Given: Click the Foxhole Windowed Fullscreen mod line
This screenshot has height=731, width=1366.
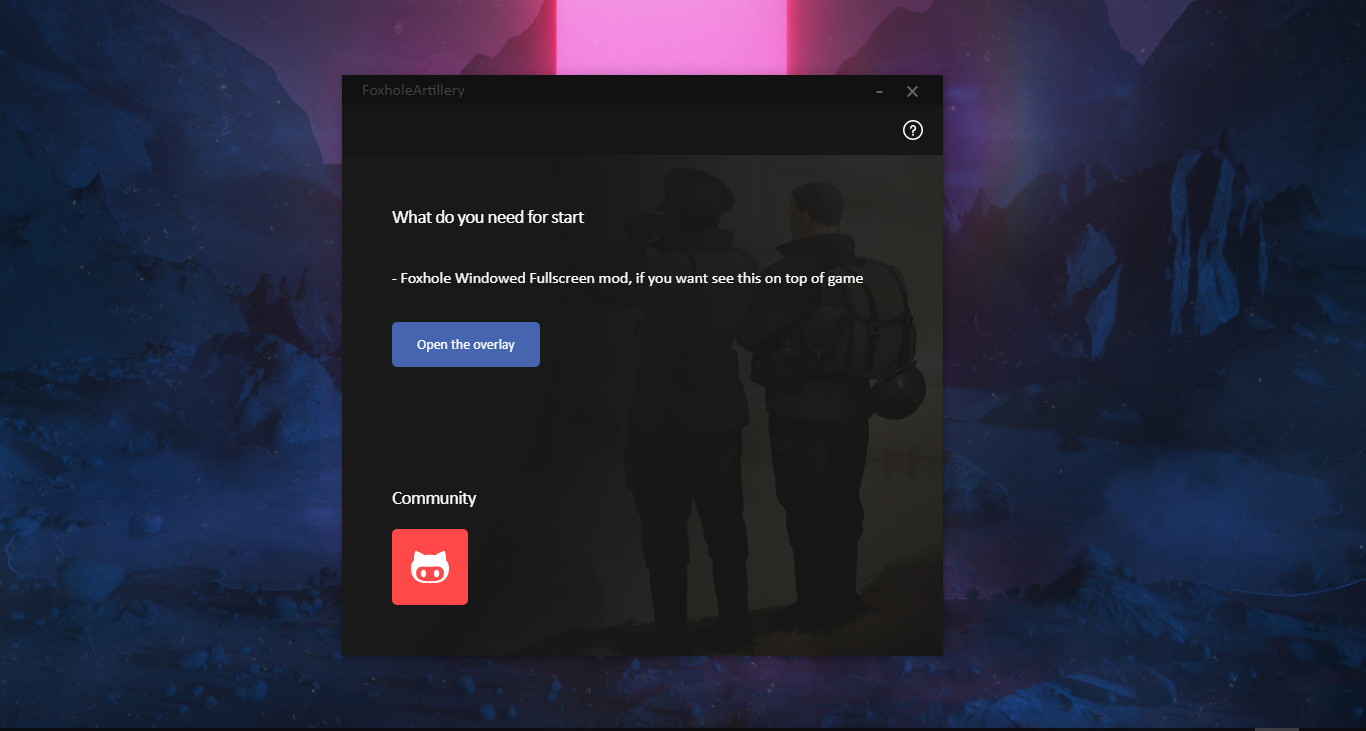Looking at the screenshot, I should tap(627, 278).
